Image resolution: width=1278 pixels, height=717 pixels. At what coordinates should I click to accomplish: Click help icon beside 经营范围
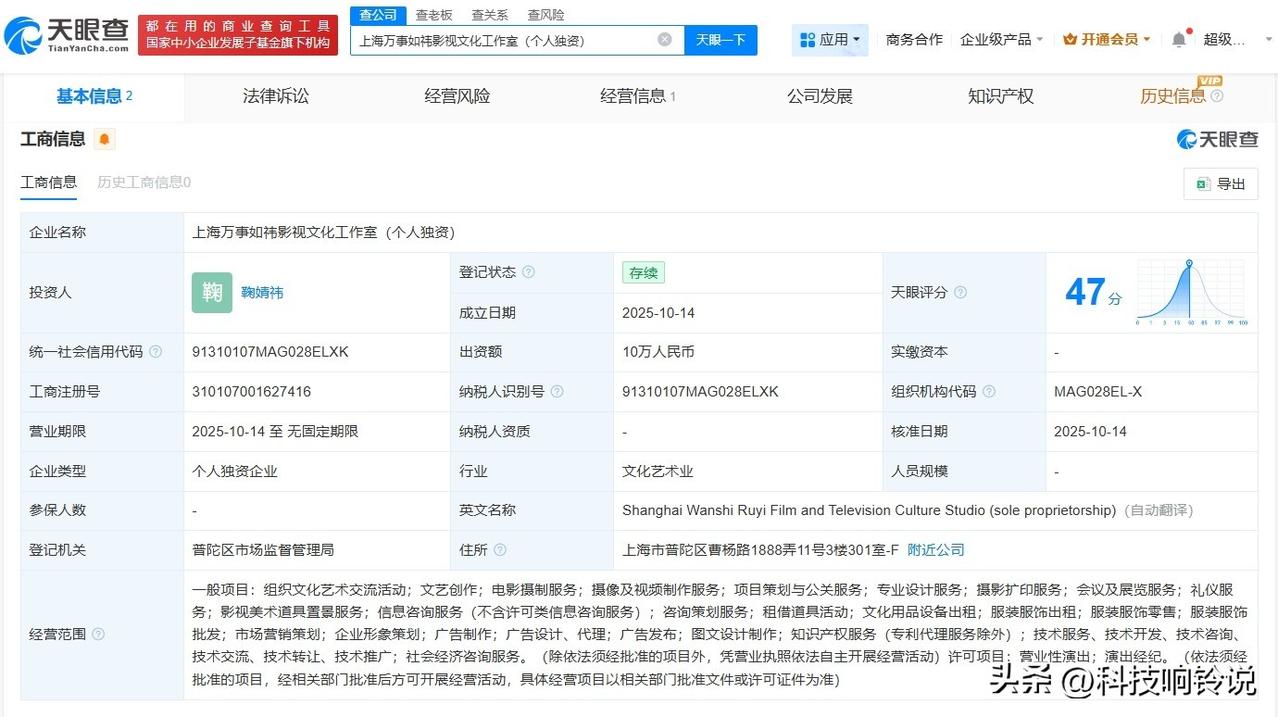coord(98,634)
